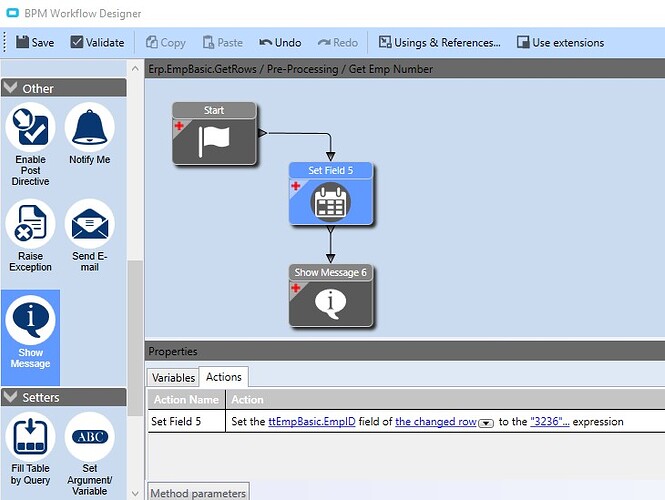665x500 pixels.
Task: Undo the last change
Action: [280, 42]
